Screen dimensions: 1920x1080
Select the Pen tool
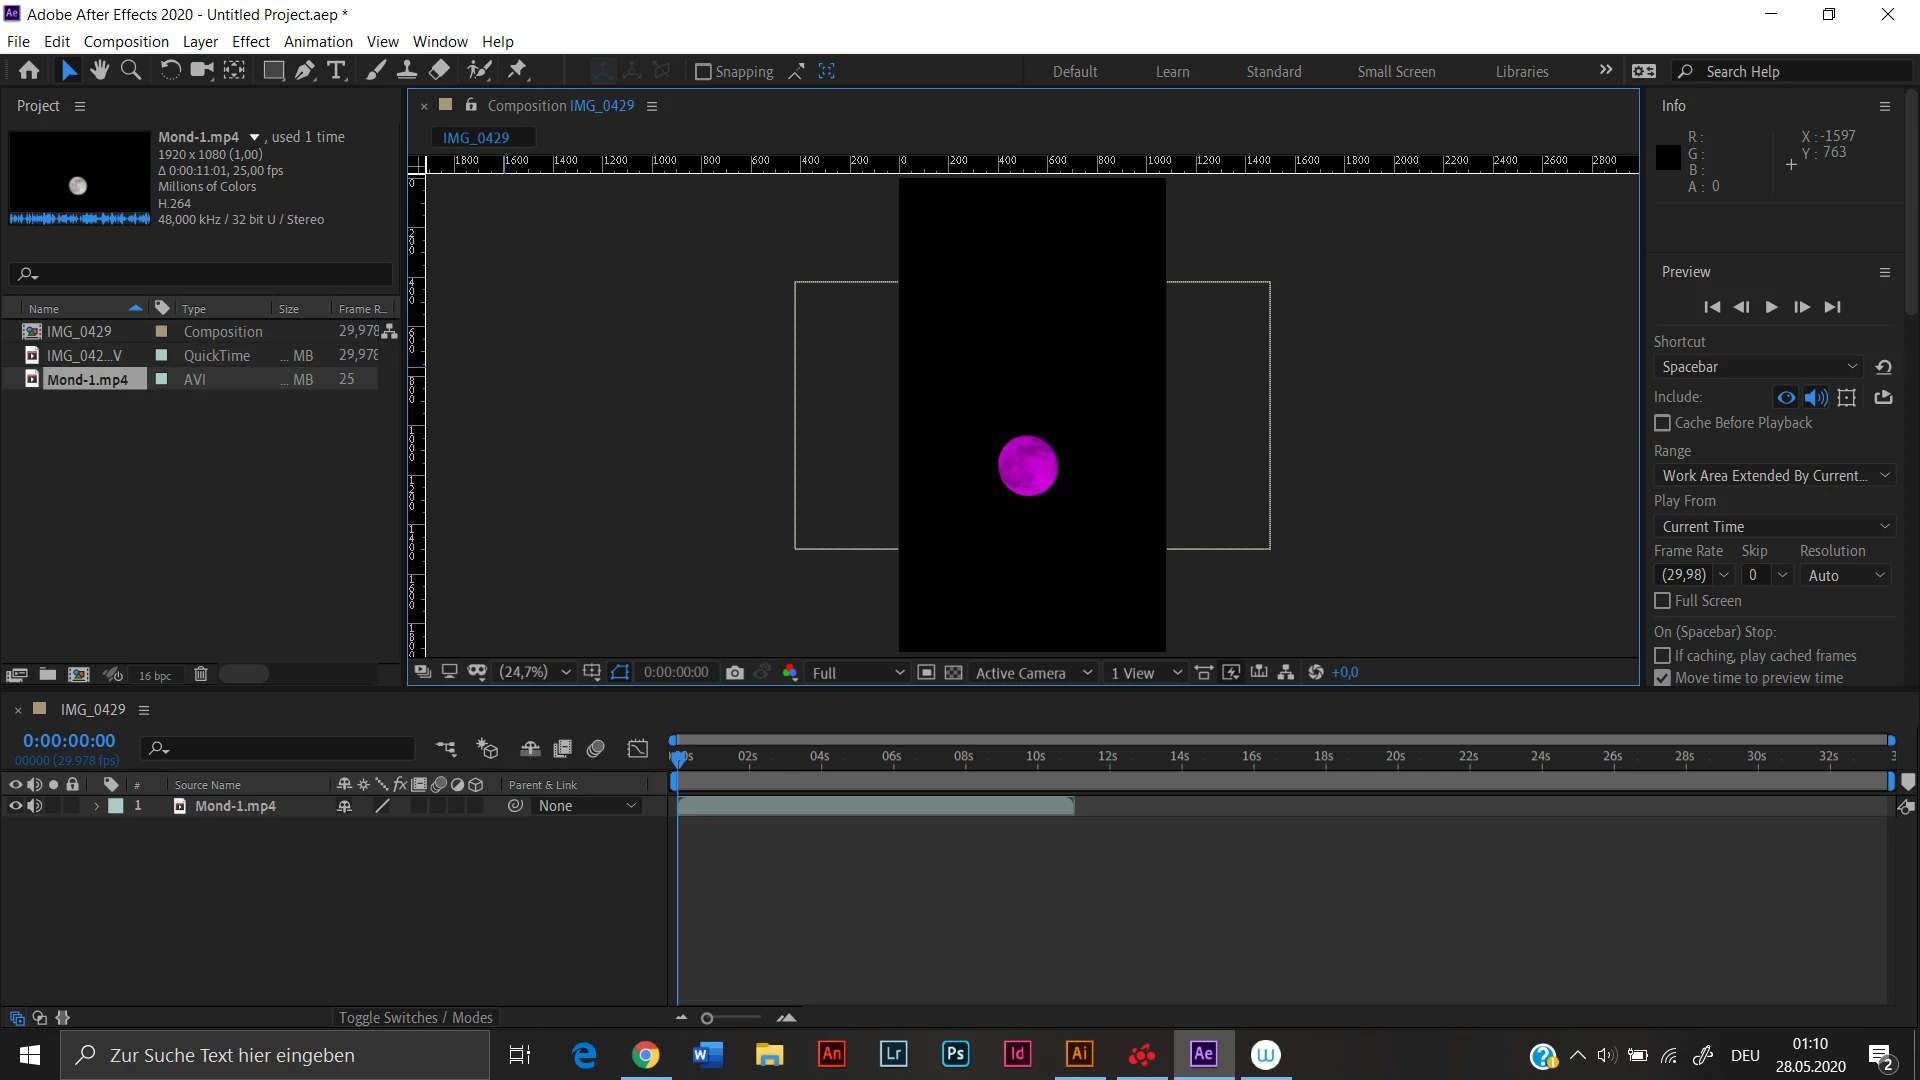[305, 70]
